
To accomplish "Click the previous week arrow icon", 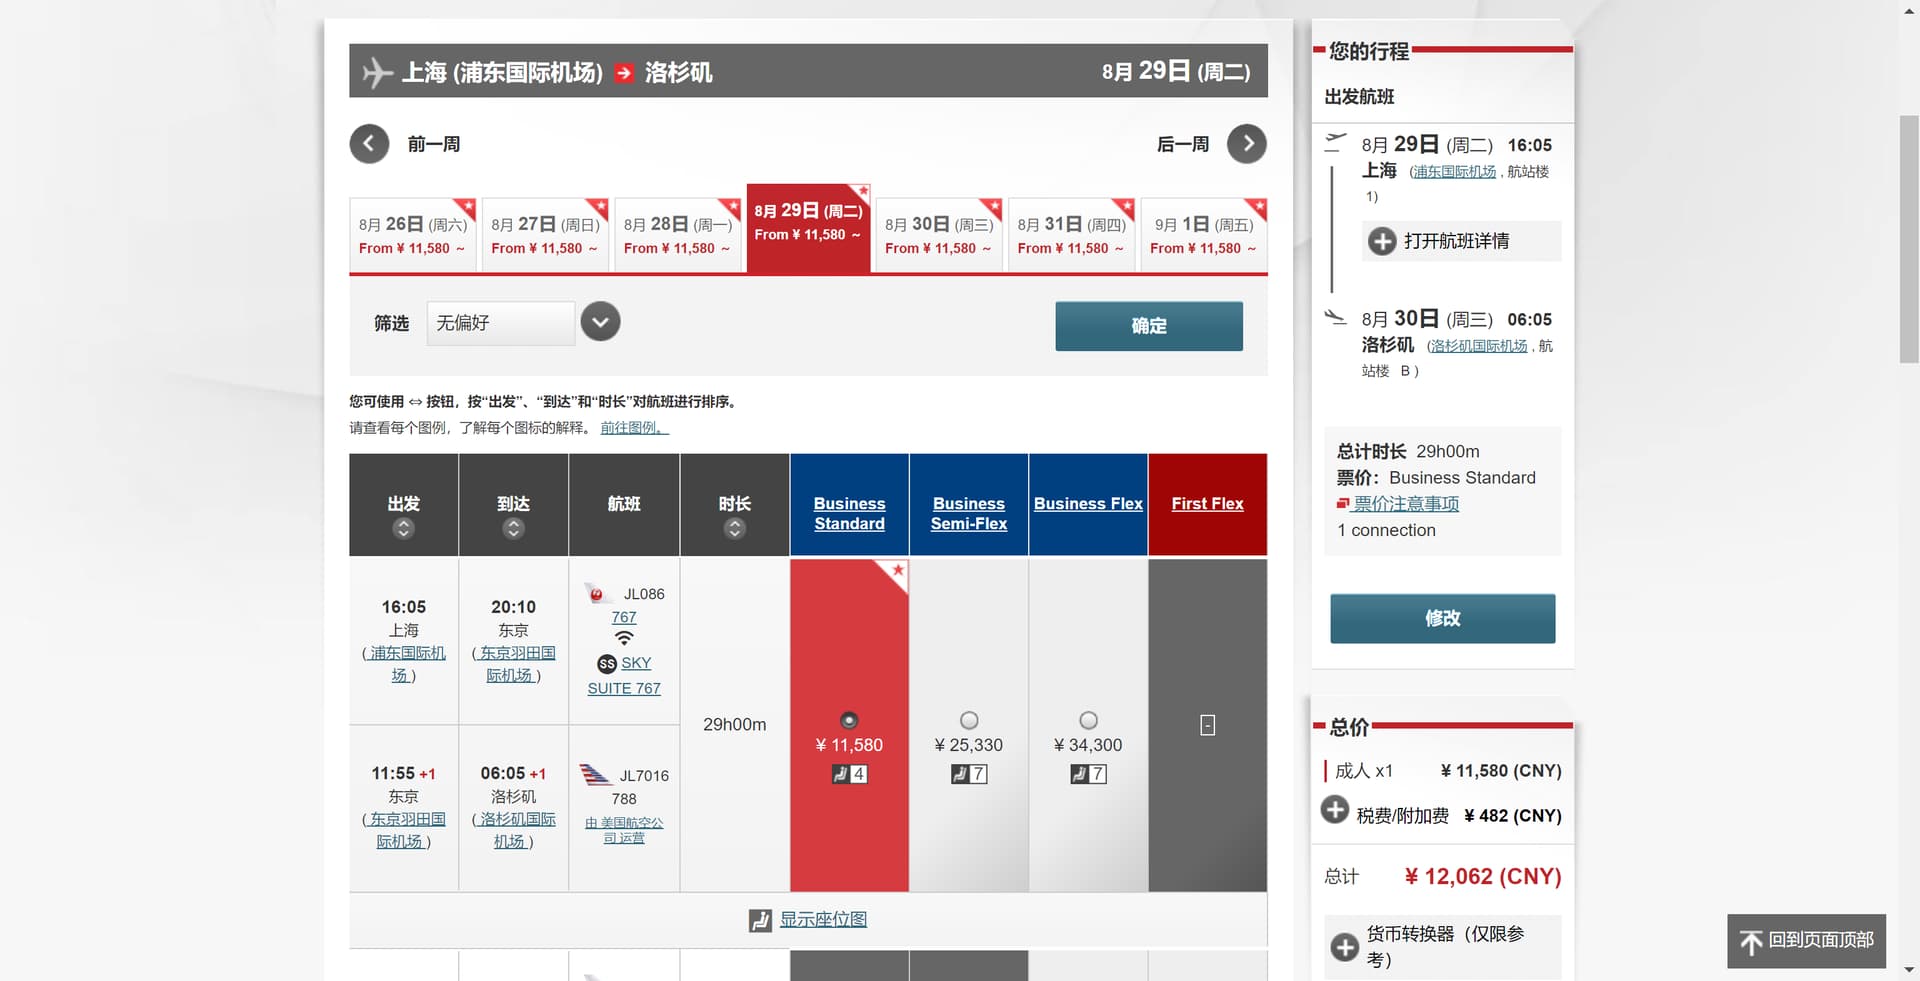I will pyautogui.click(x=369, y=144).
